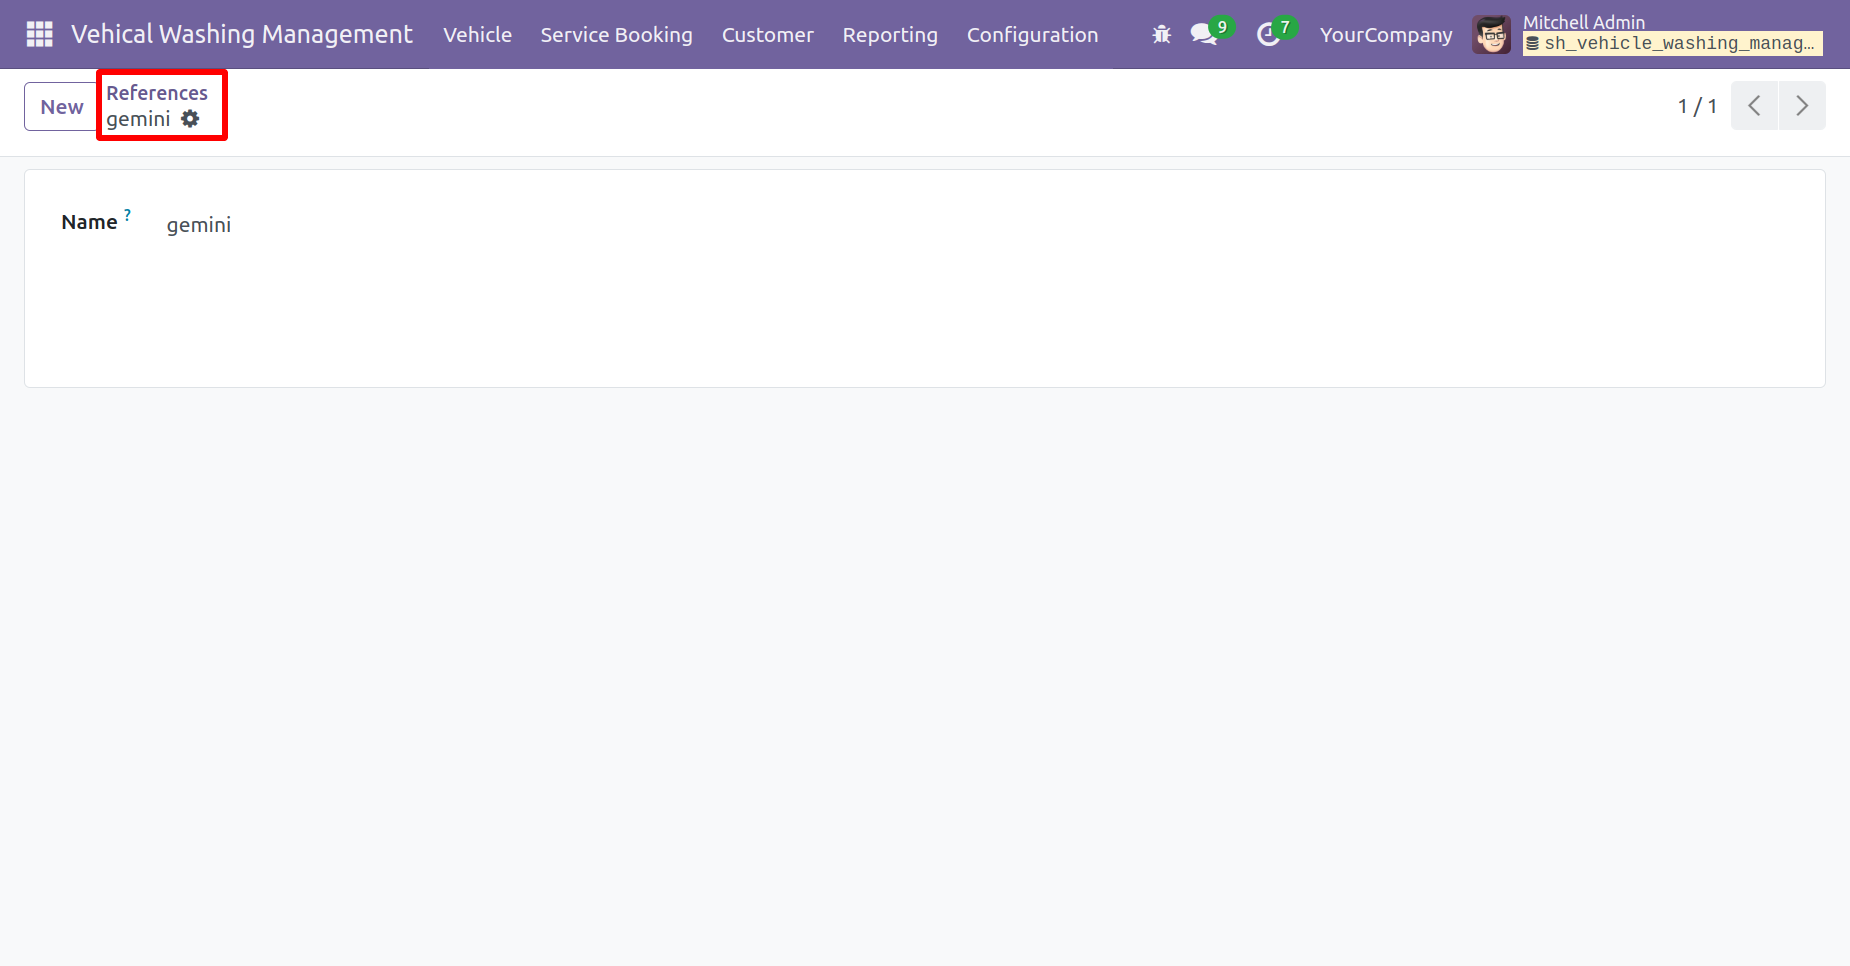
Task: Open Mitchell Admin user menu
Action: coord(1647,34)
